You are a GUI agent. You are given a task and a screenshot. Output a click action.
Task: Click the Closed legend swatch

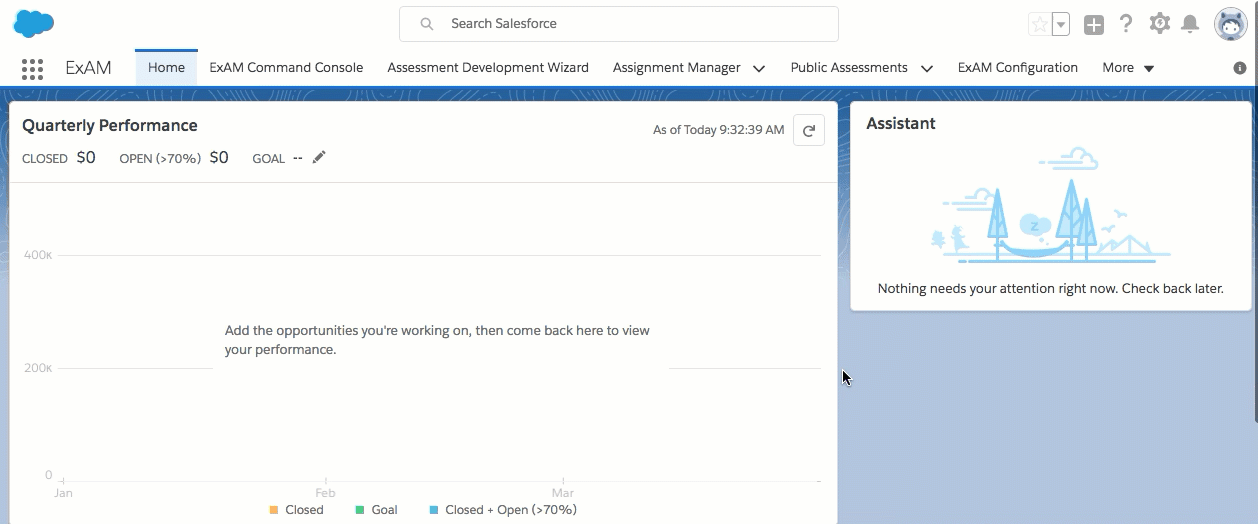tap(274, 510)
